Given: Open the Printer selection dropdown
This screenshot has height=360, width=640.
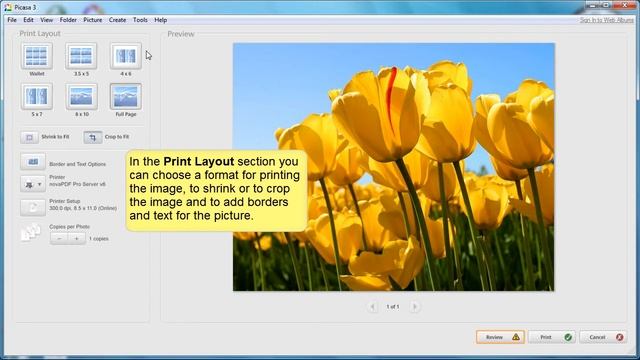Looking at the screenshot, I should 33,184.
